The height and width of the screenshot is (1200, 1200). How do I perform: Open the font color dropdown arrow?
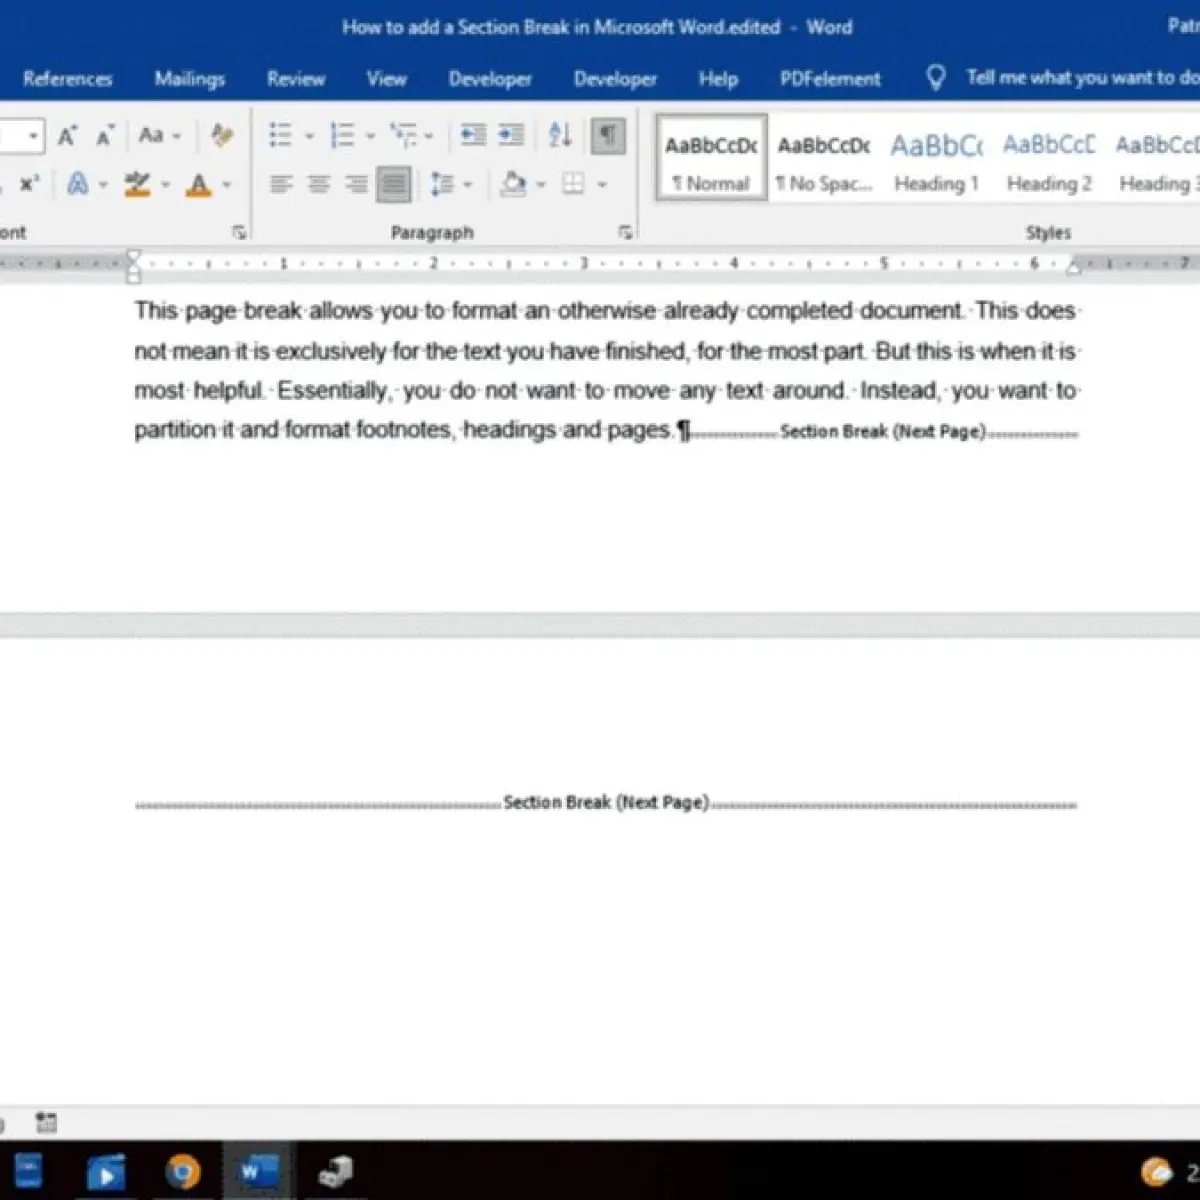pyautogui.click(x=227, y=185)
